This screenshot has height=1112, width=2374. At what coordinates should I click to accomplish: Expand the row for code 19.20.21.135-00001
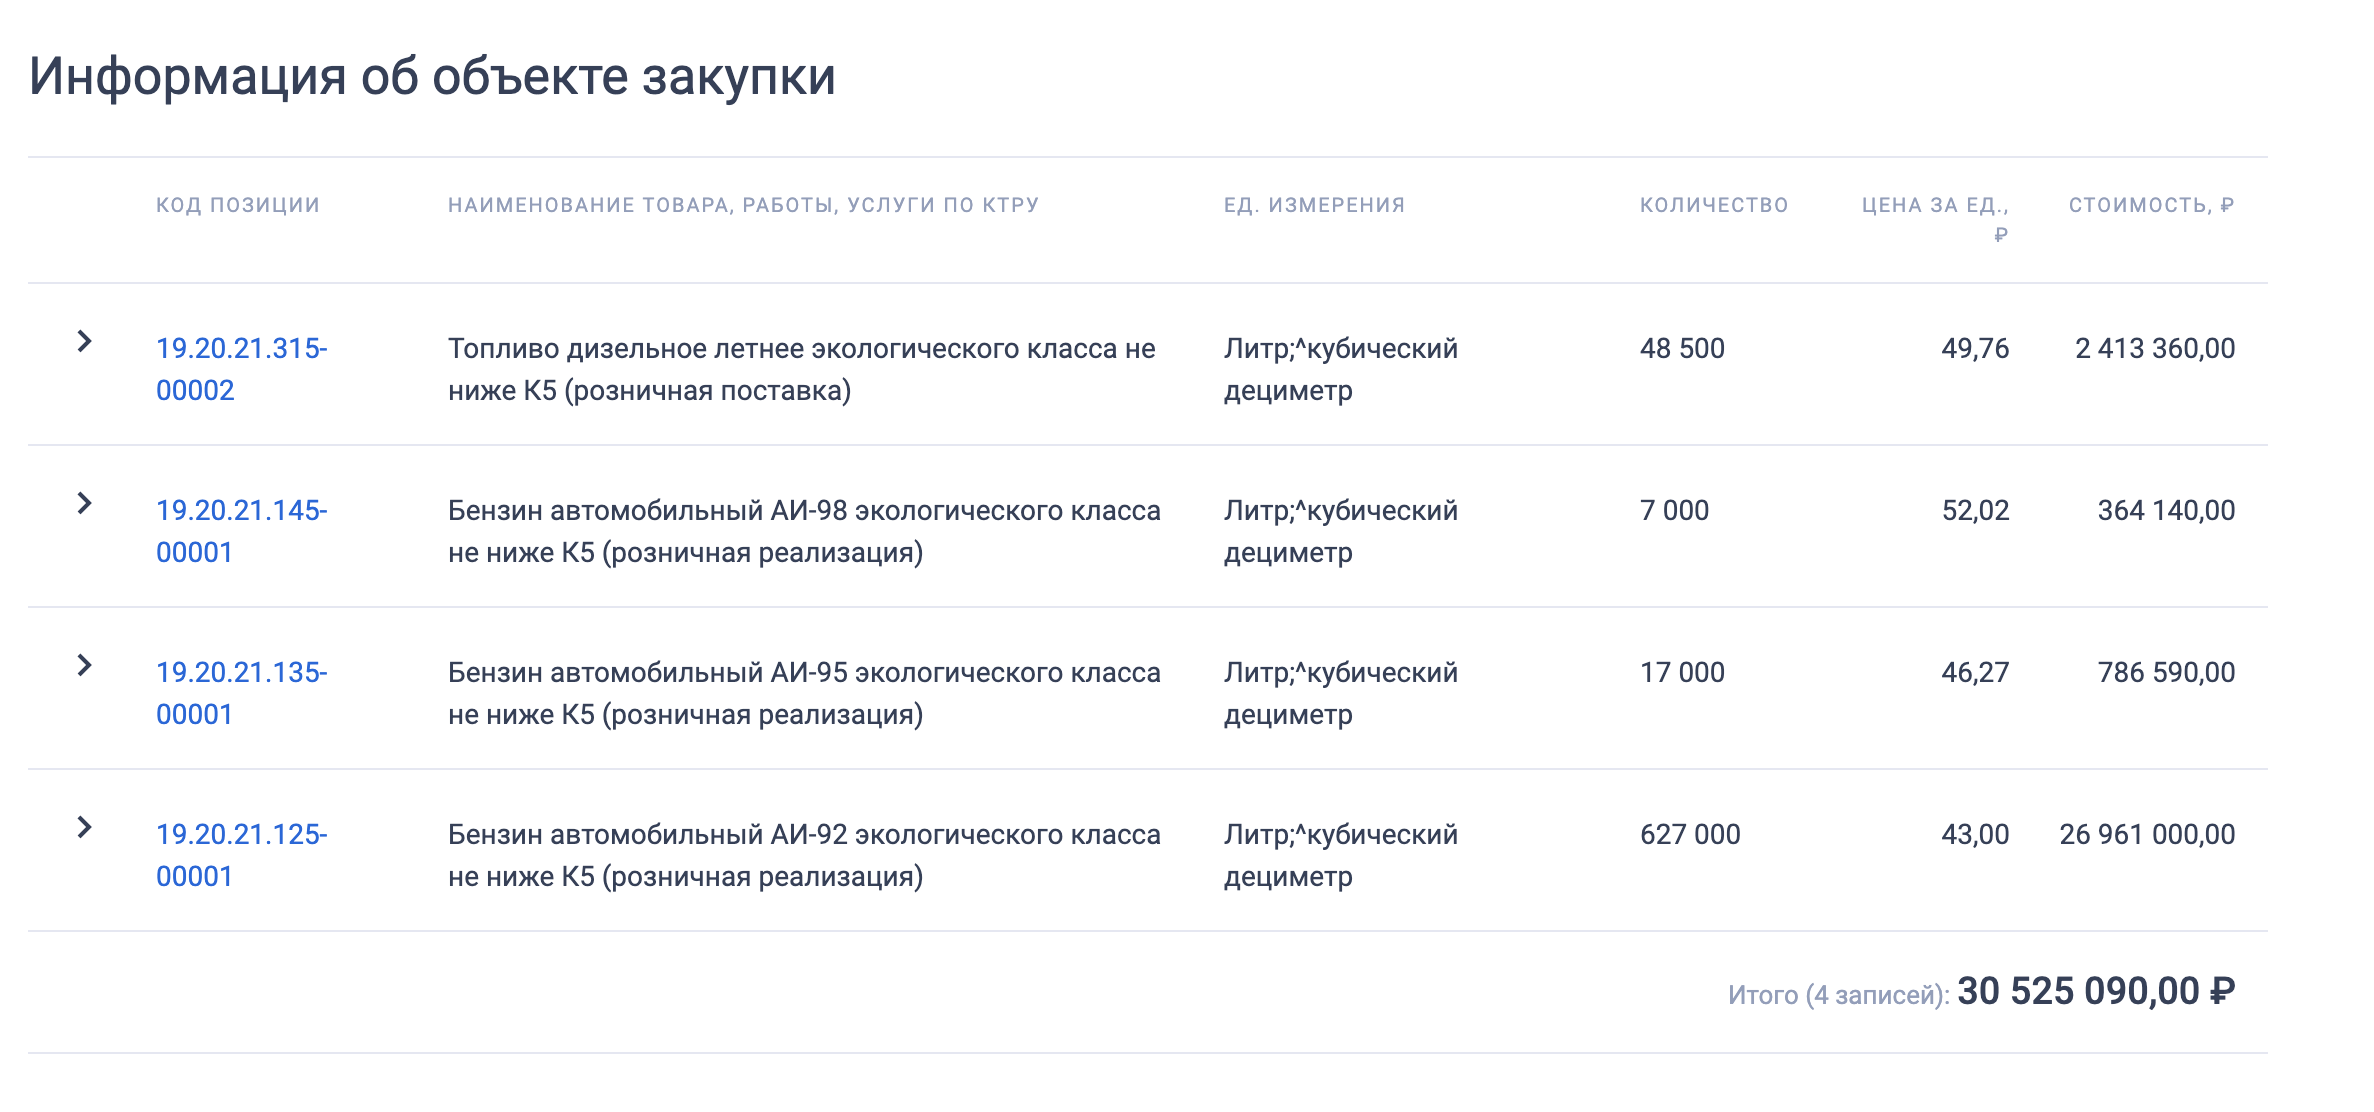click(85, 666)
